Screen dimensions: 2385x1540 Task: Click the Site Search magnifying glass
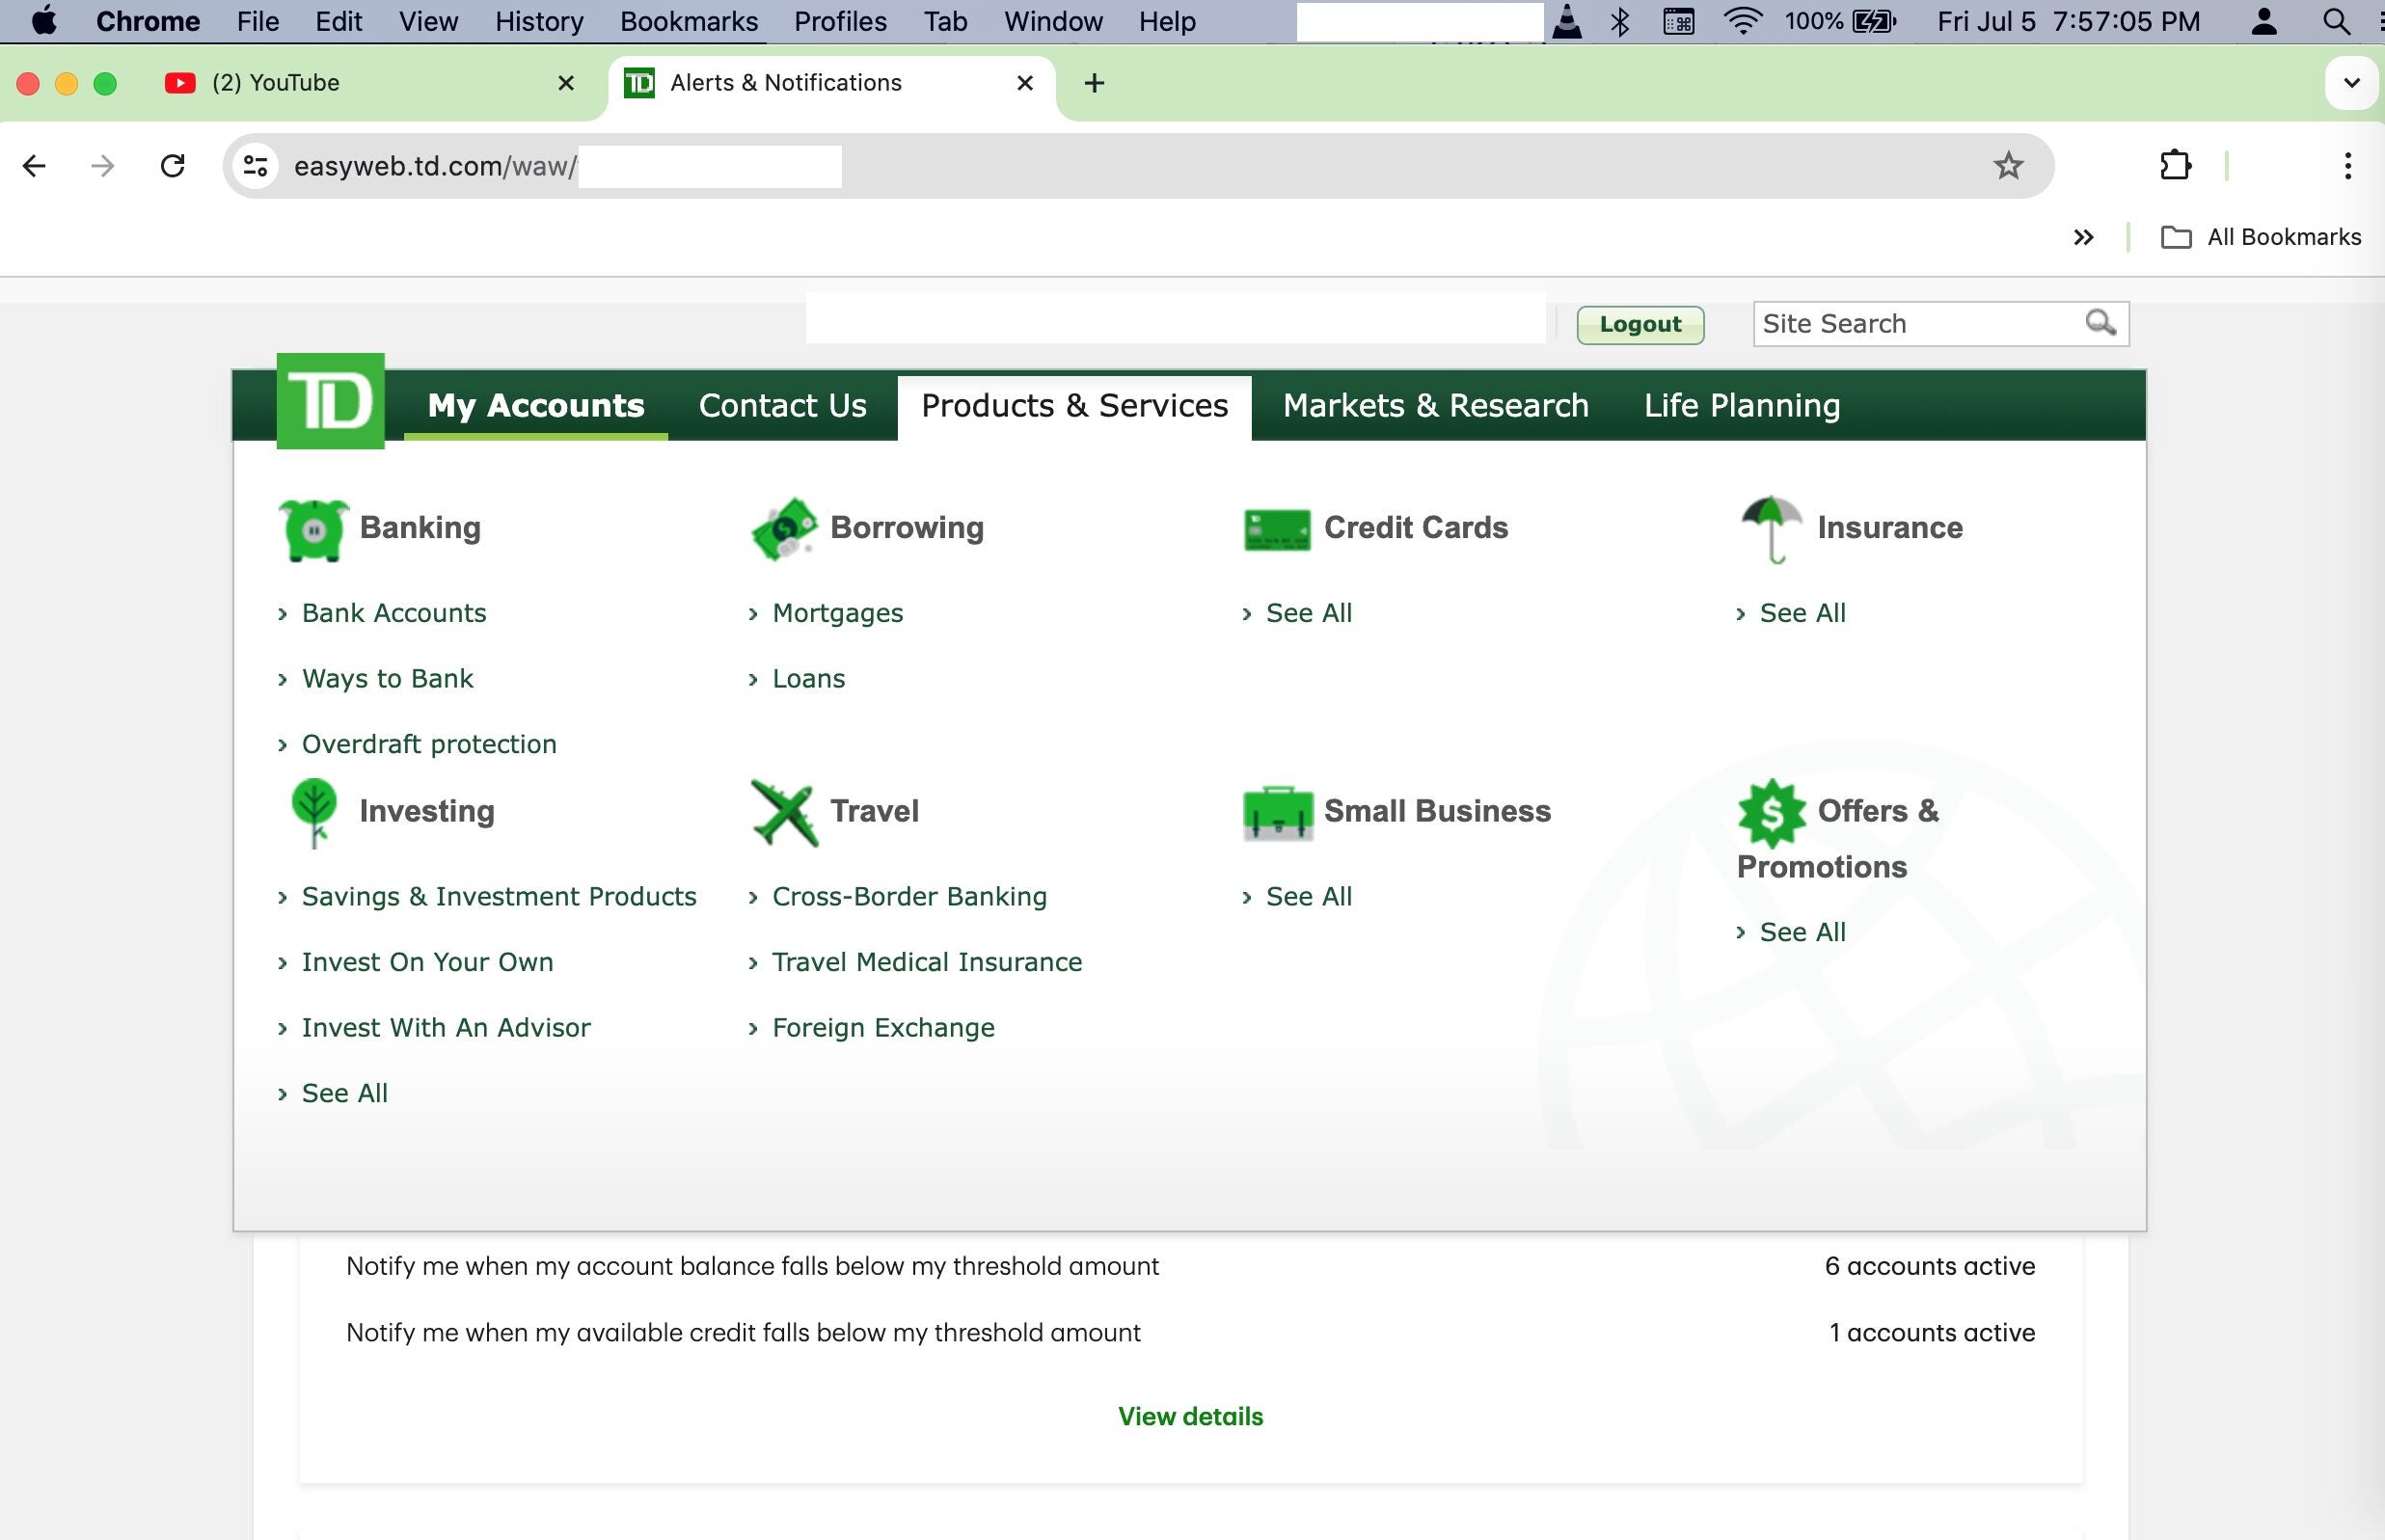point(2100,323)
